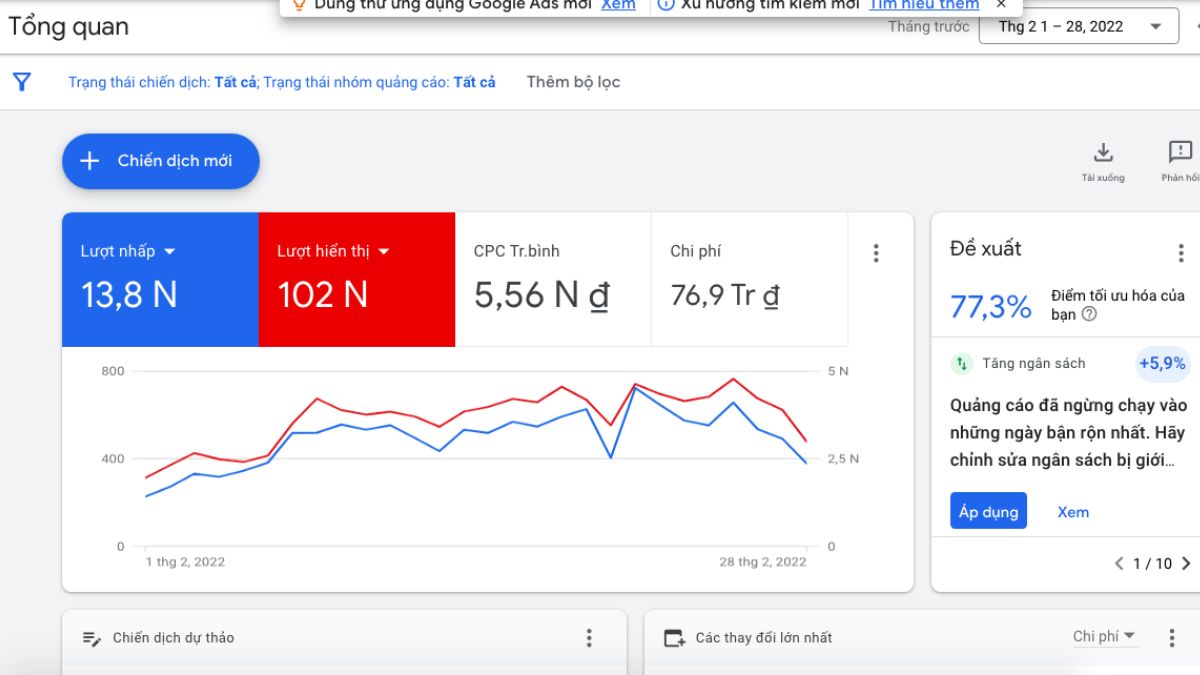Change the Chi phí sorting dropdown
Viewport: 1200px width, 675px height.
(1104, 635)
